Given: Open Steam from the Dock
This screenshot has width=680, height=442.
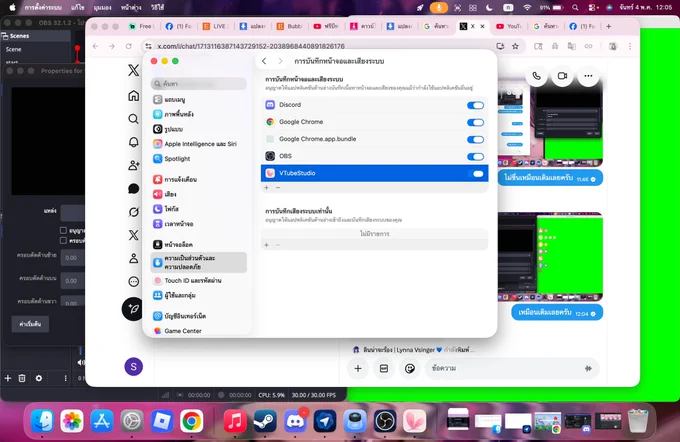Looking at the screenshot, I should click(265, 421).
